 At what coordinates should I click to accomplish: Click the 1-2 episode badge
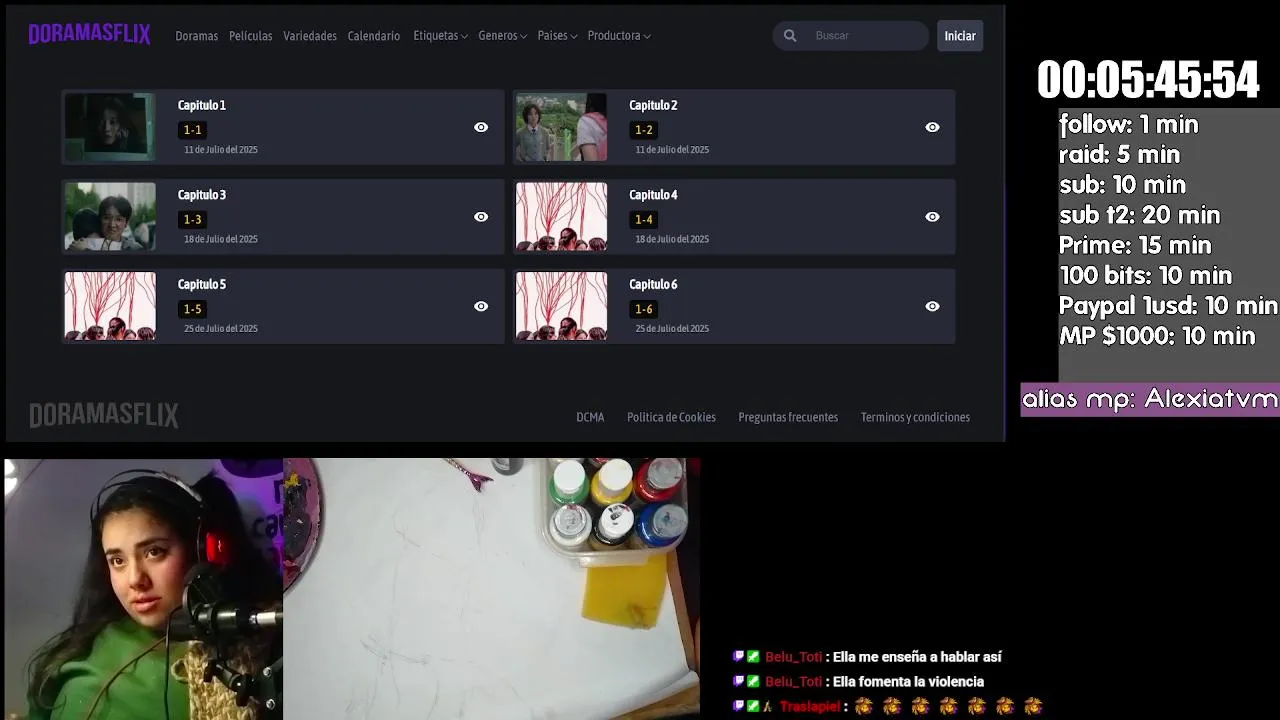click(643, 130)
